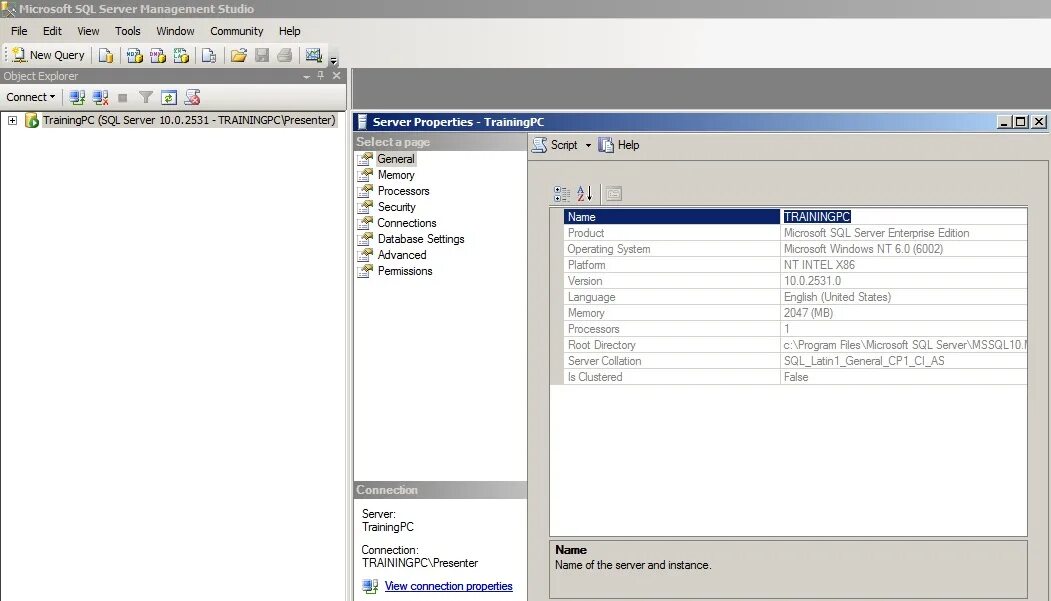Click the View connection properties link

(x=448, y=586)
